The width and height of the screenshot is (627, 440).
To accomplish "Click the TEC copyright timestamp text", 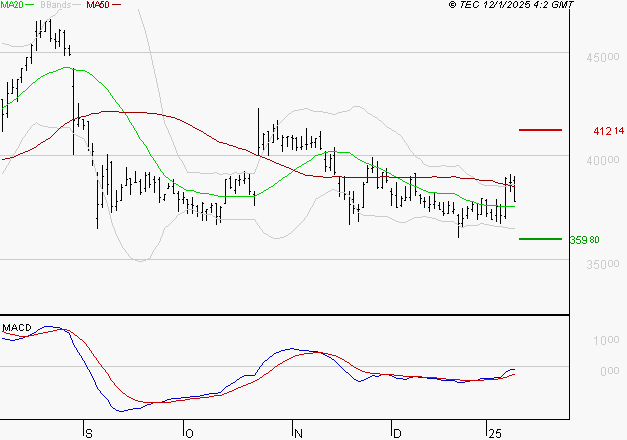I will pos(511,5).
